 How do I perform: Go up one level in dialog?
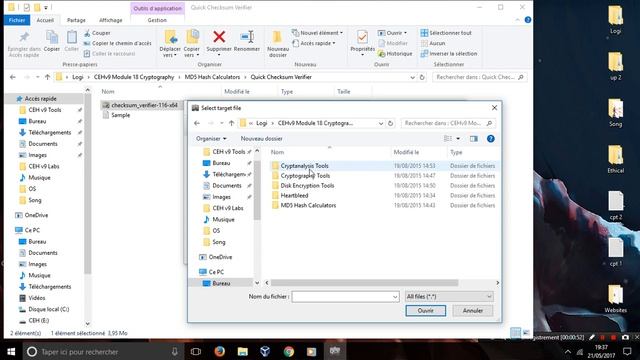pos(231,123)
